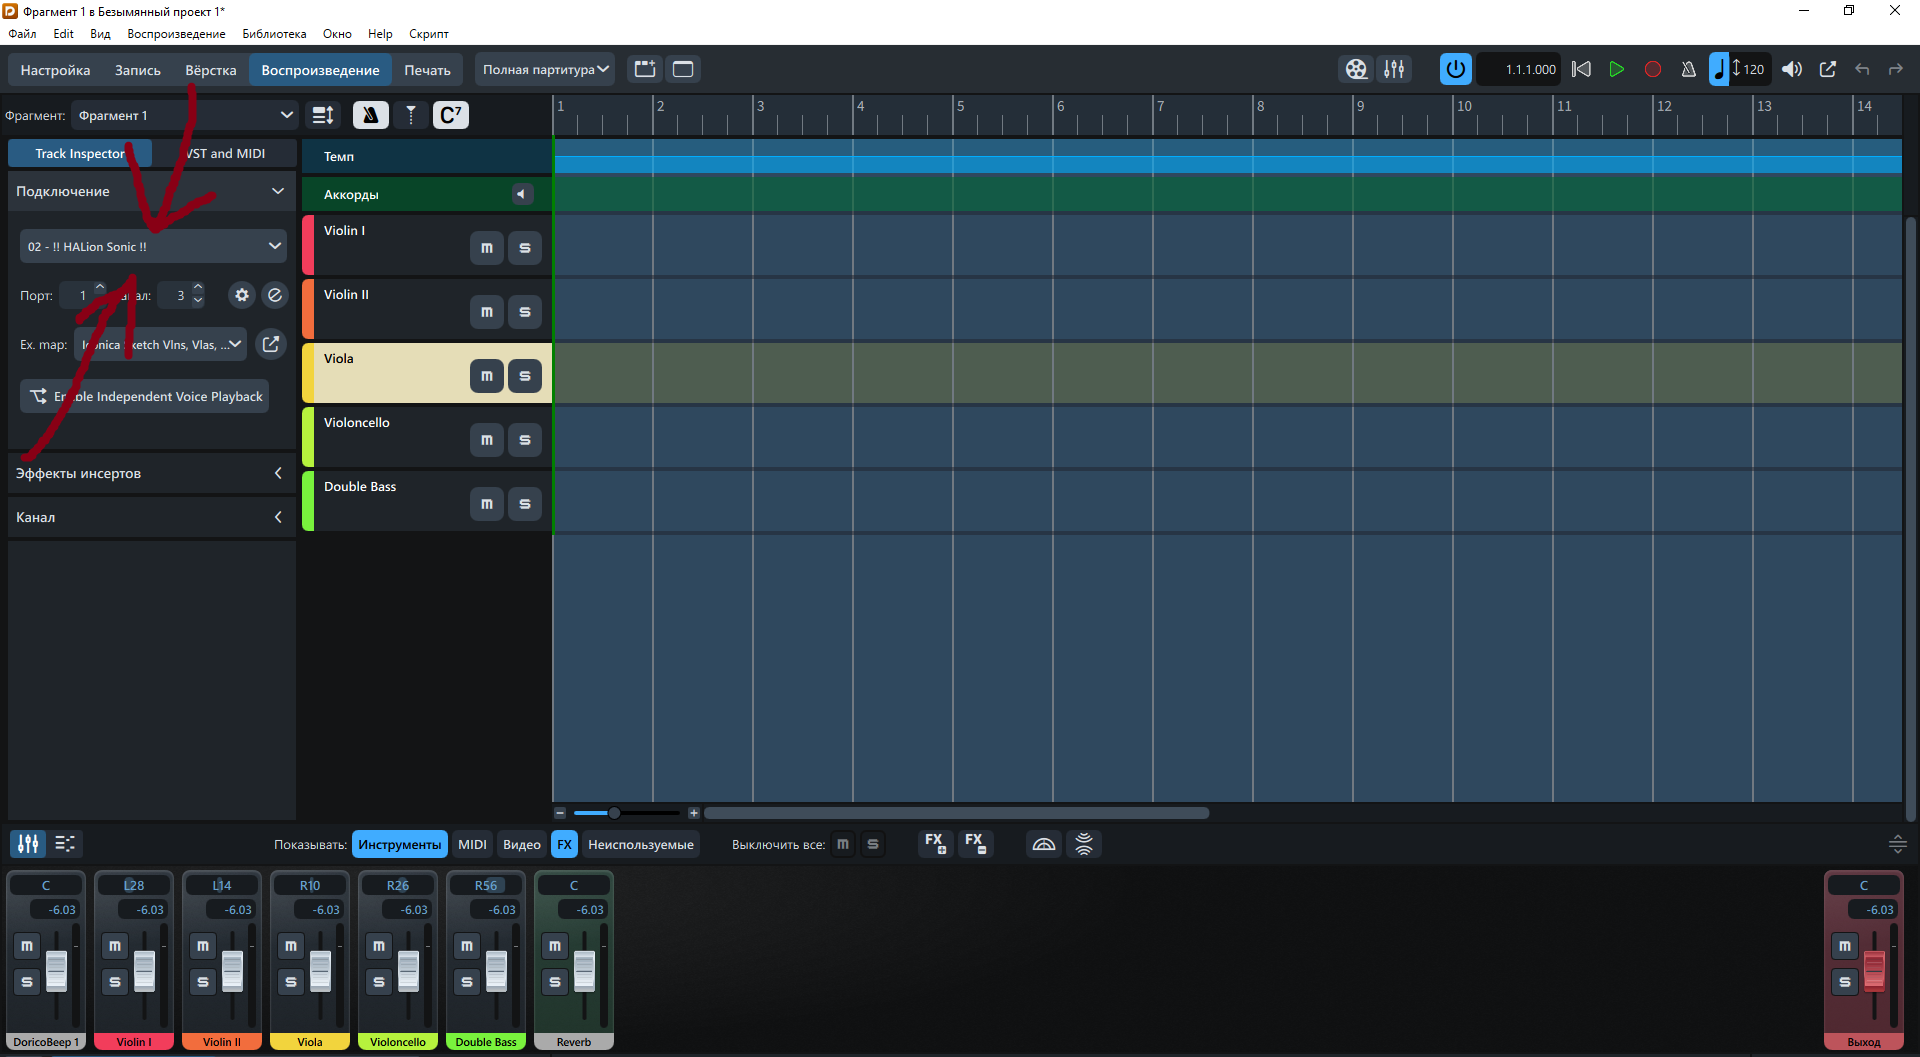The image size is (1920, 1057).
Task: Mute the Violin I track
Action: click(x=487, y=248)
